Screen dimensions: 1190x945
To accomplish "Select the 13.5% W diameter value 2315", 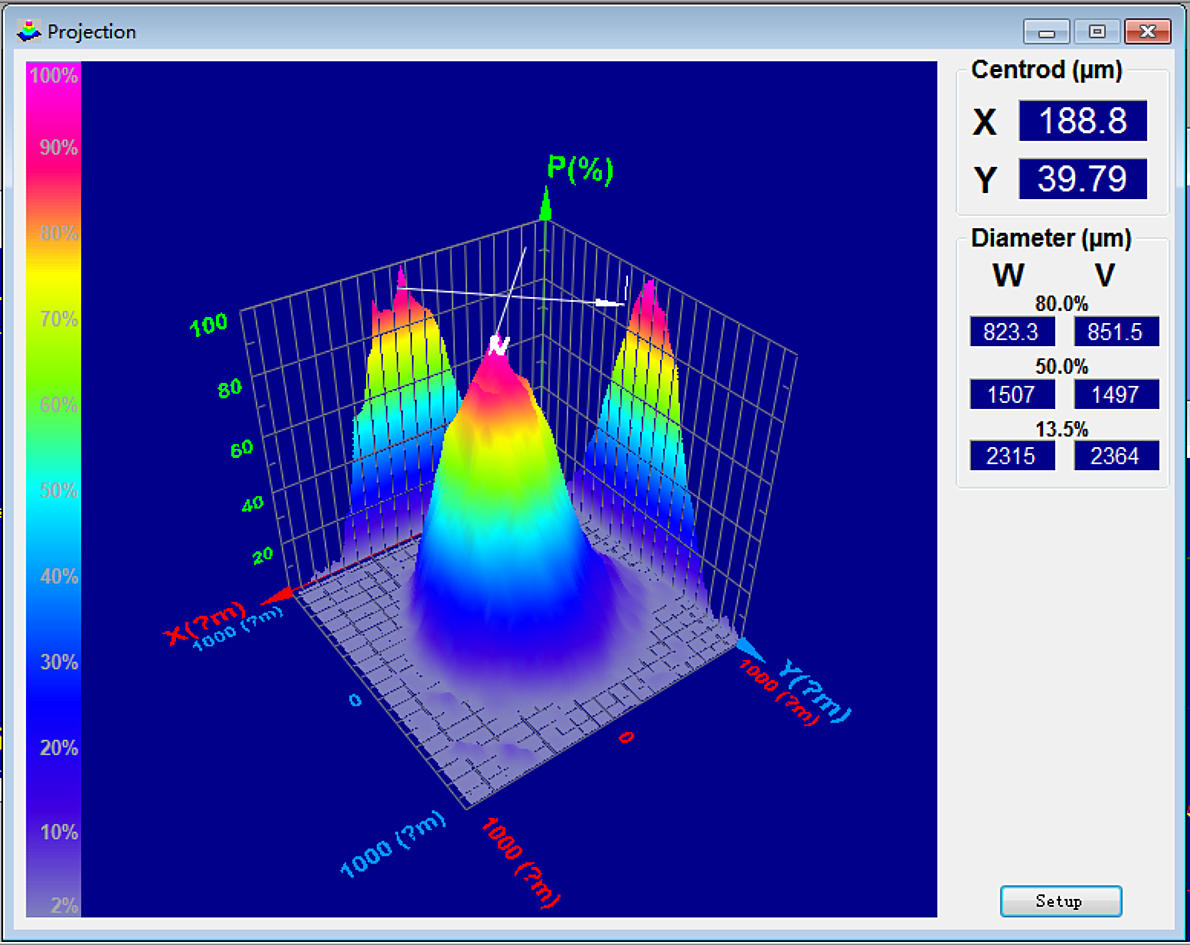I will pyautogui.click(x=1012, y=456).
